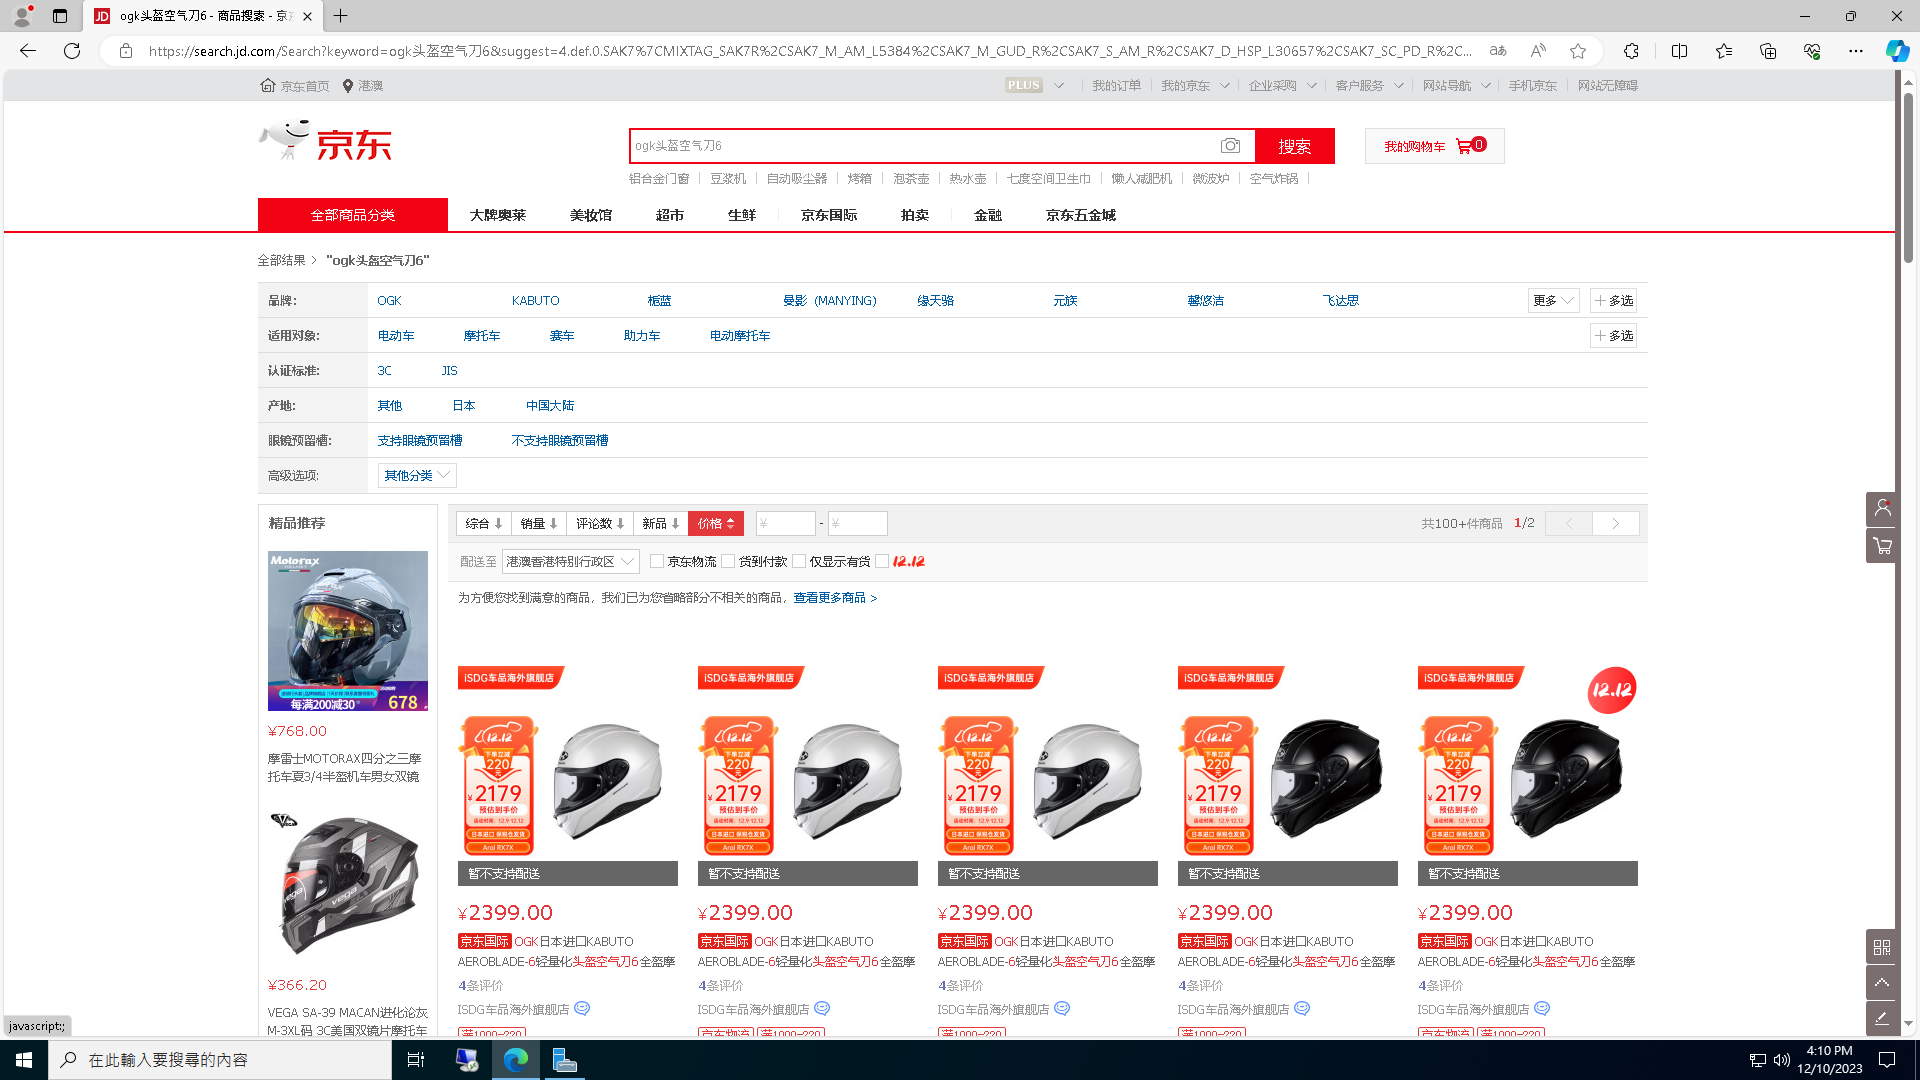Filter by 支持眼镜预留槽
This screenshot has height=1080, width=1920.
420,441
